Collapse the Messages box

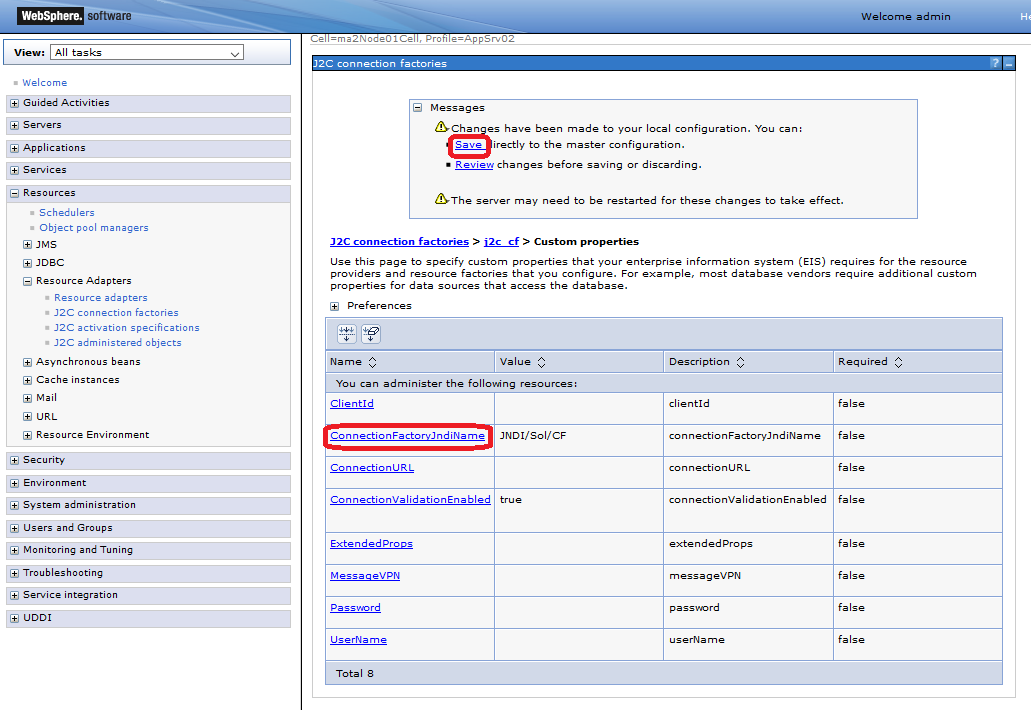418,108
